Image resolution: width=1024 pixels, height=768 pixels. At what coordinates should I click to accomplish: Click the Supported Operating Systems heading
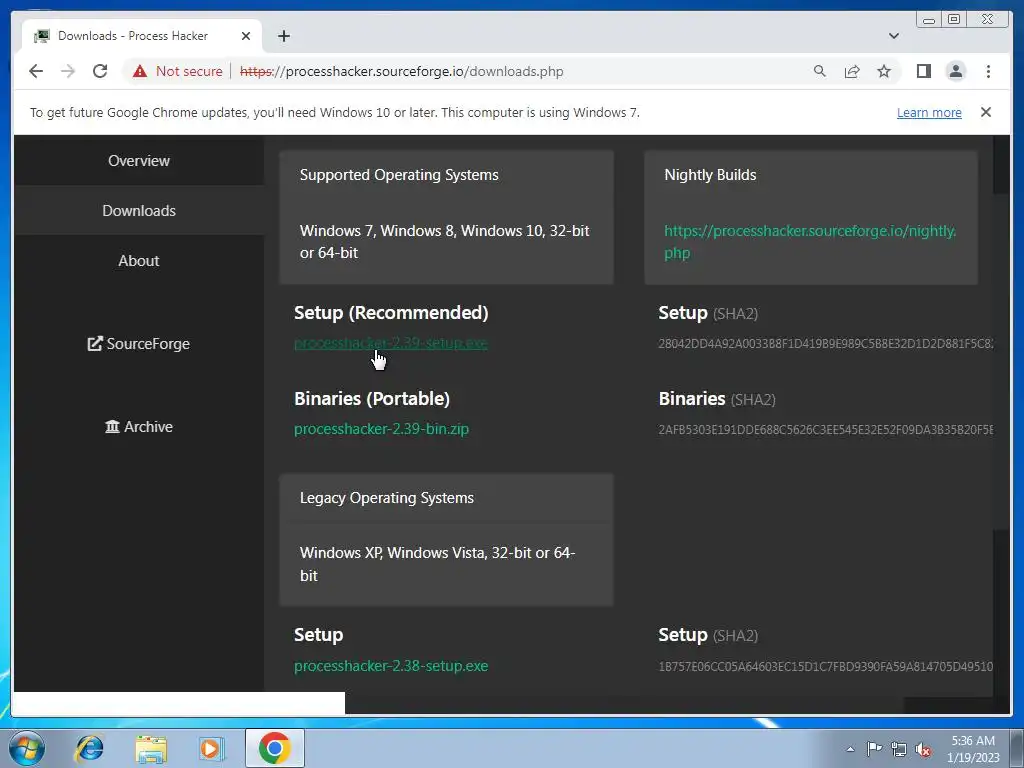[x=399, y=175]
